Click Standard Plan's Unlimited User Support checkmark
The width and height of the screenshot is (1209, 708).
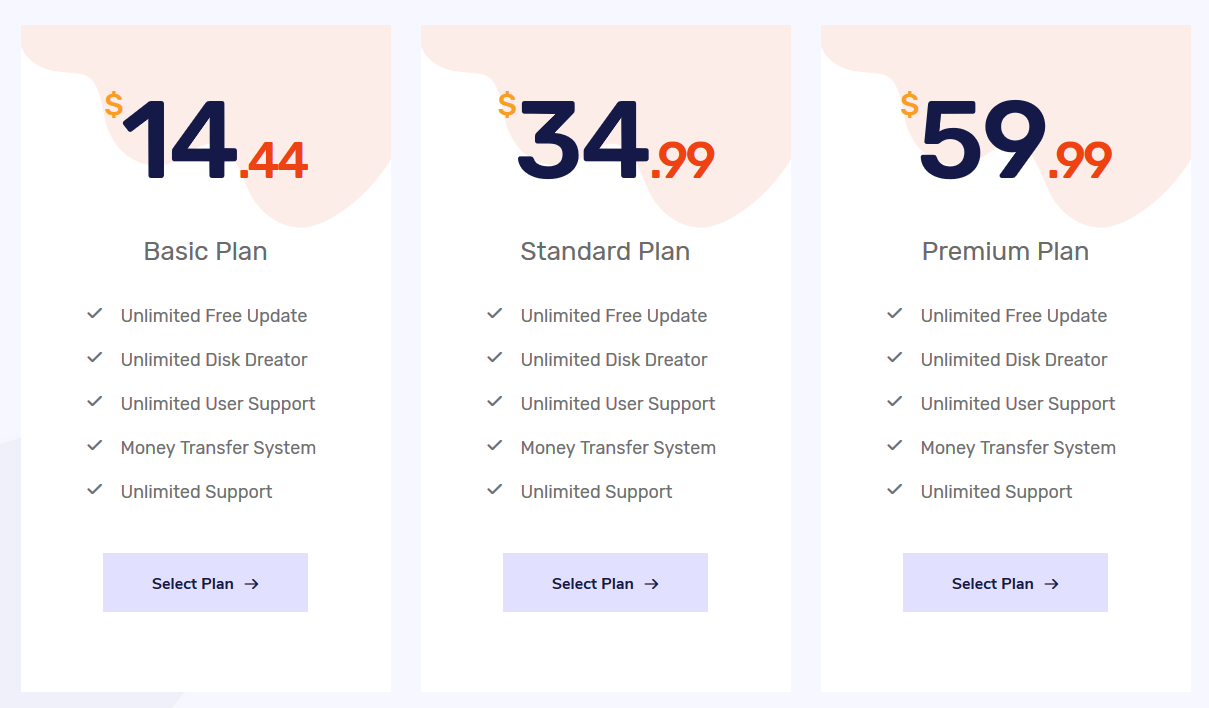(x=495, y=402)
